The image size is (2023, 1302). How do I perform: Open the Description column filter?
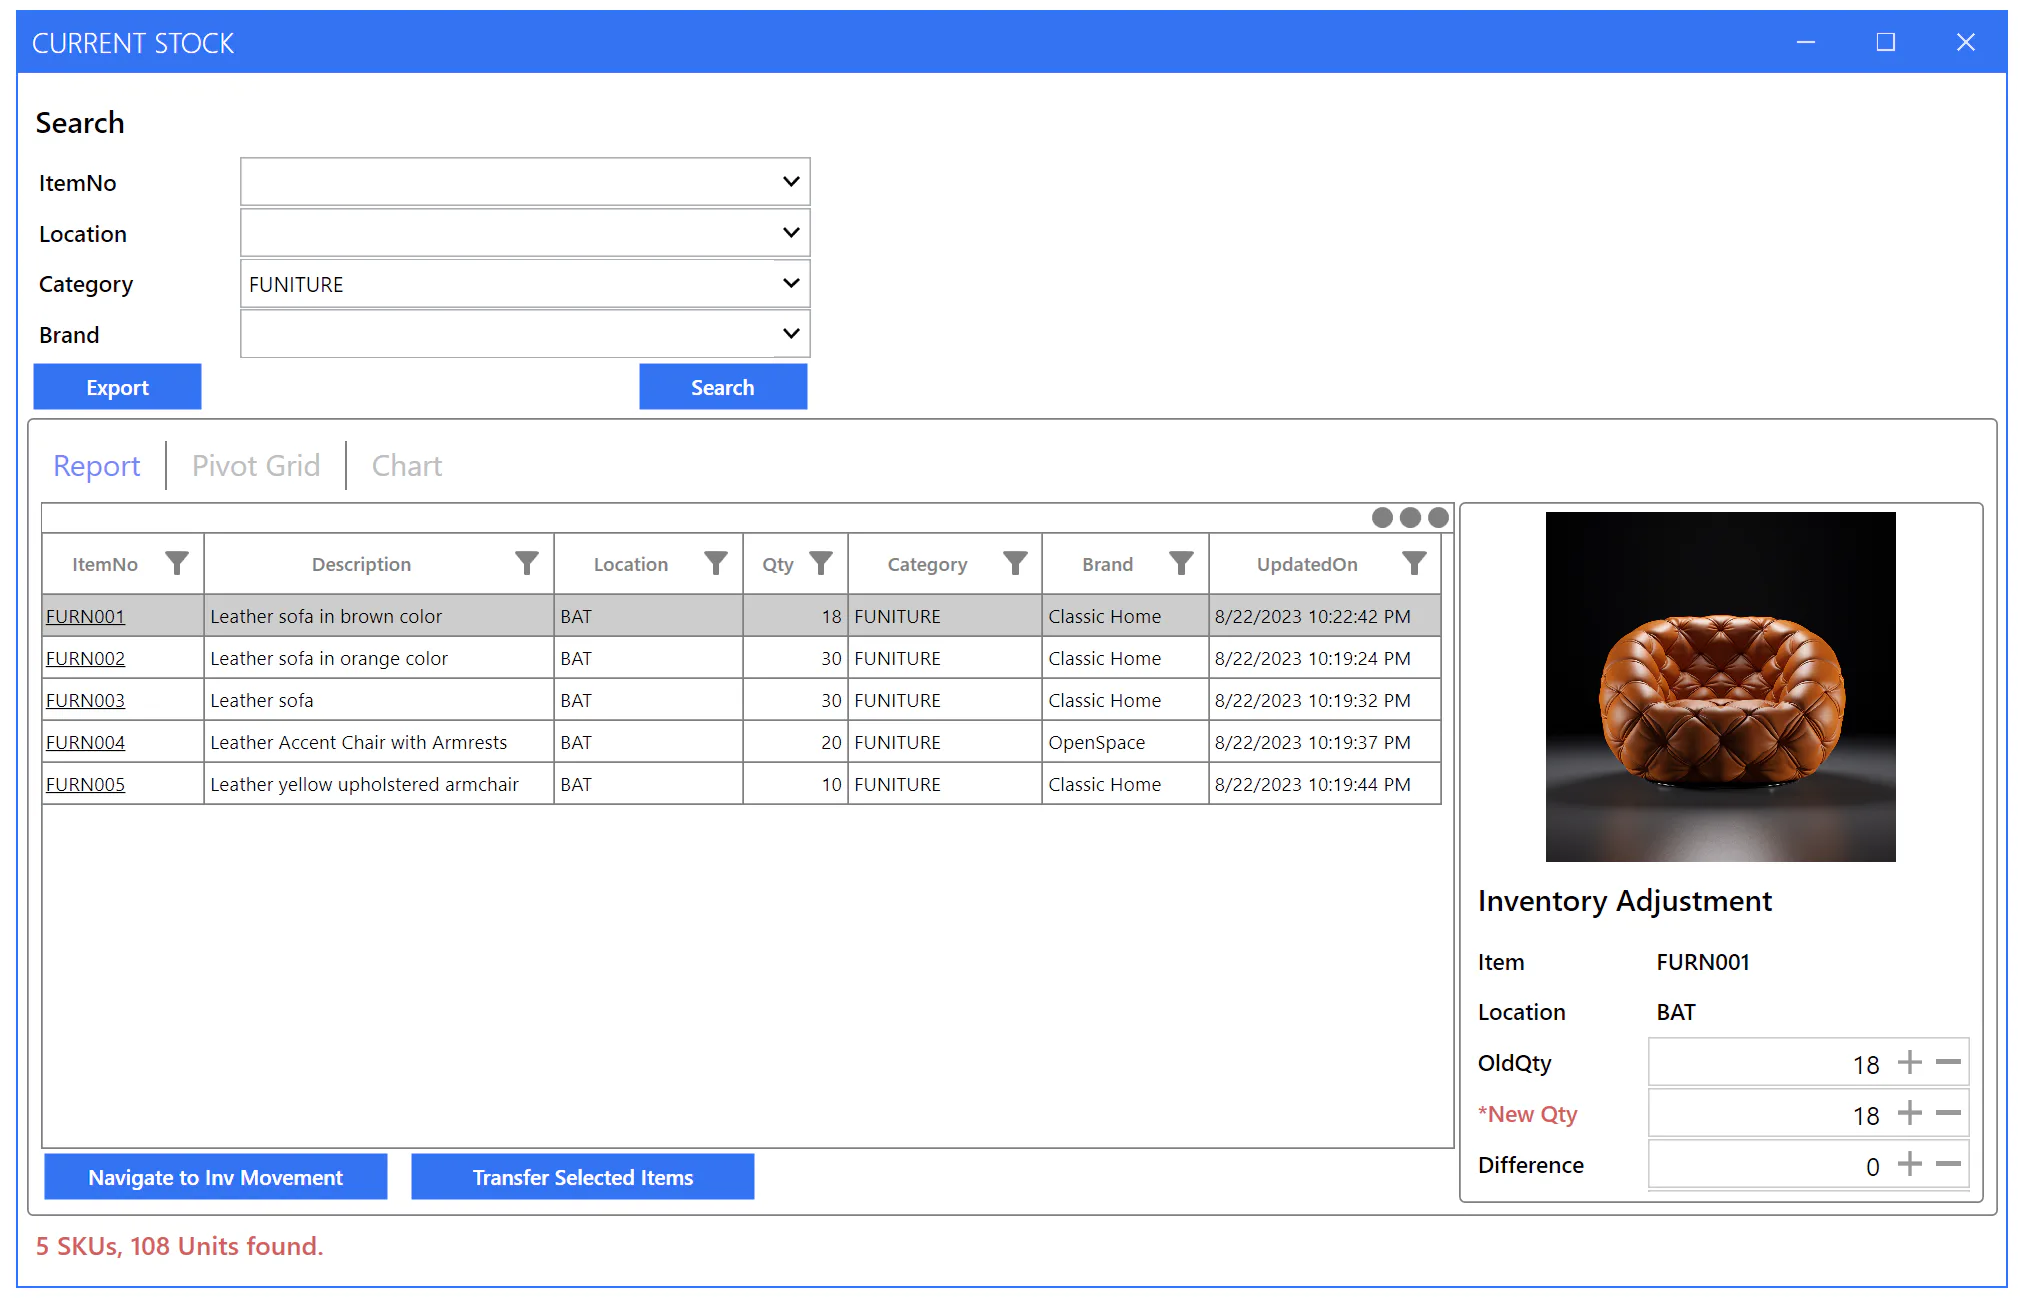coord(527,564)
